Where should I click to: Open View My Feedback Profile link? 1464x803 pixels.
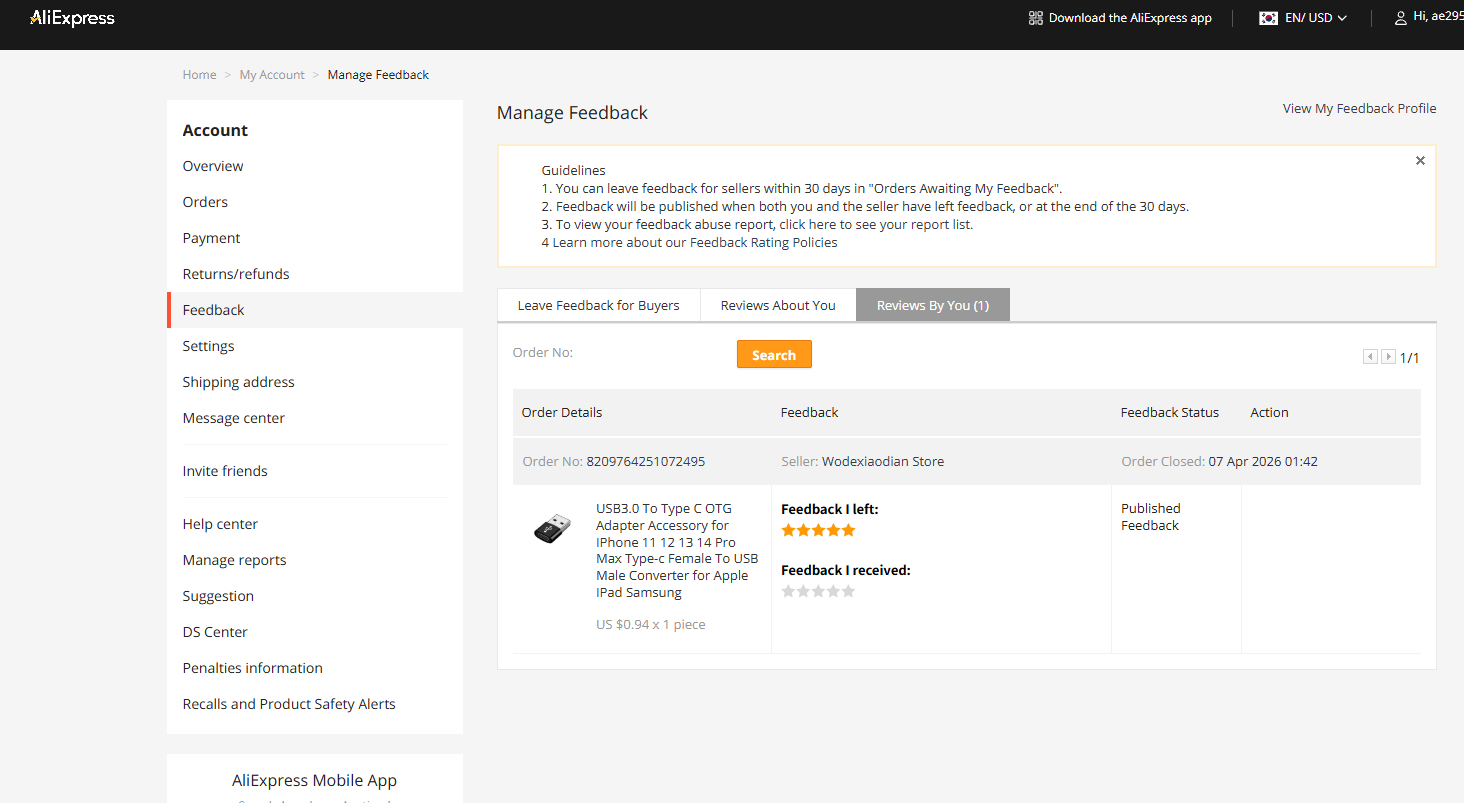click(1359, 108)
